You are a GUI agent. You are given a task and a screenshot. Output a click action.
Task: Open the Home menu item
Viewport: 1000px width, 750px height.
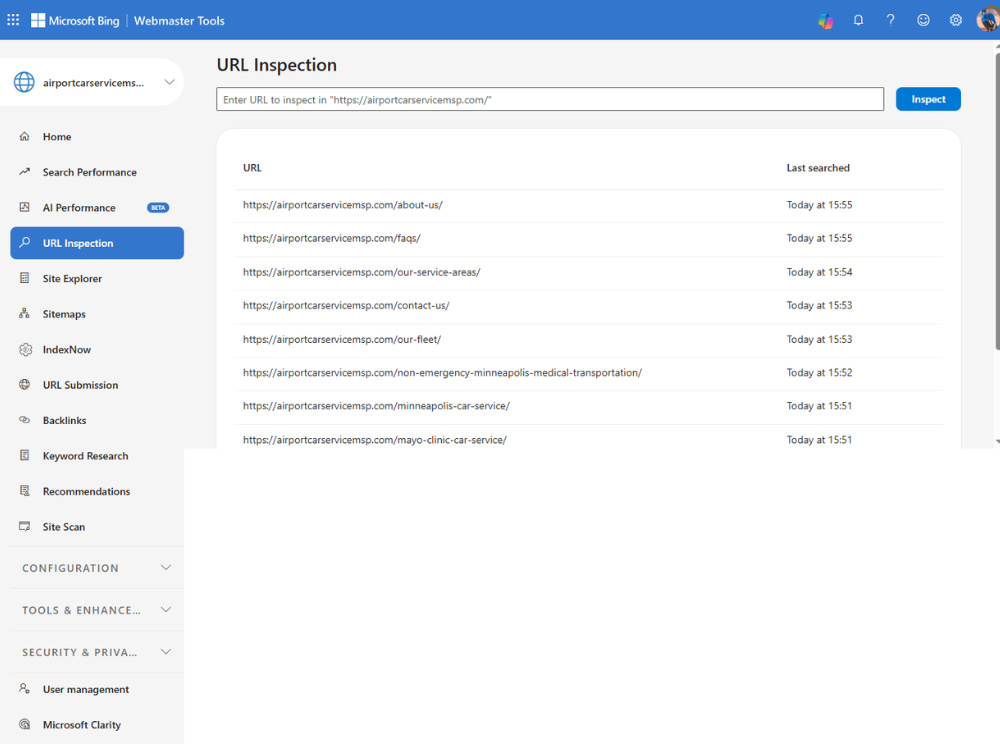[97, 136]
